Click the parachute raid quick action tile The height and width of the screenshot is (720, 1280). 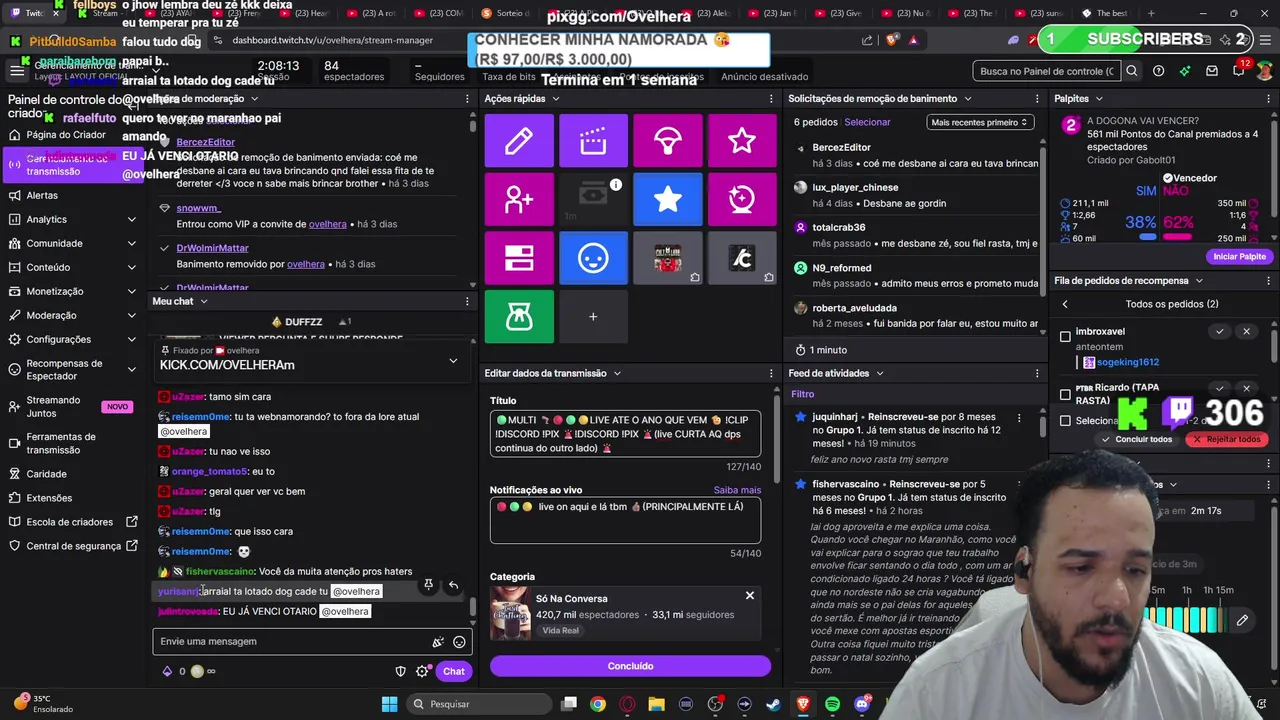[668, 141]
